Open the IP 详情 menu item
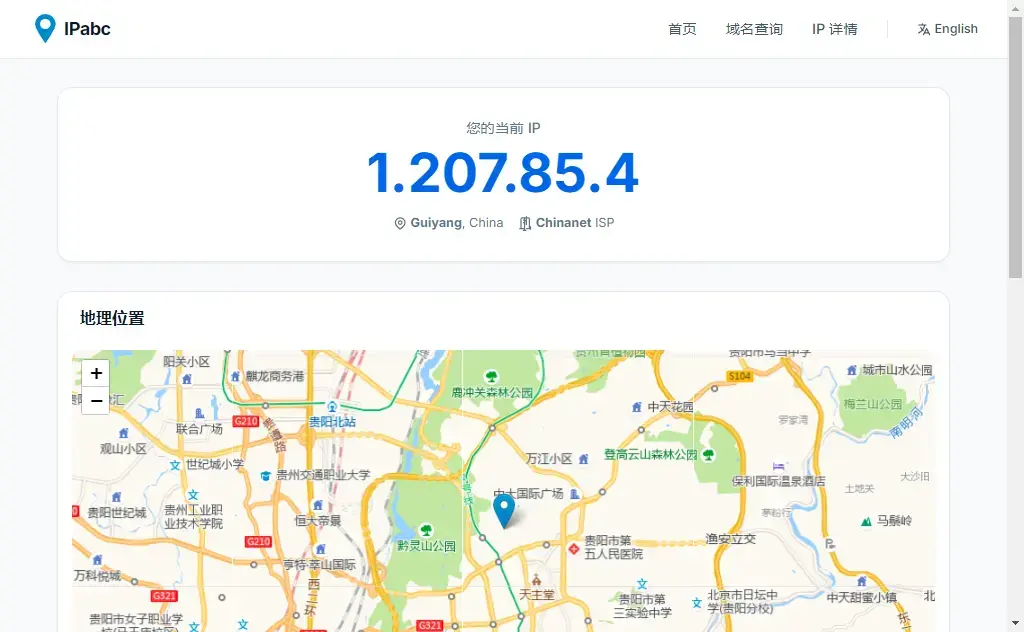The width and height of the screenshot is (1024, 632). click(835, 29)
